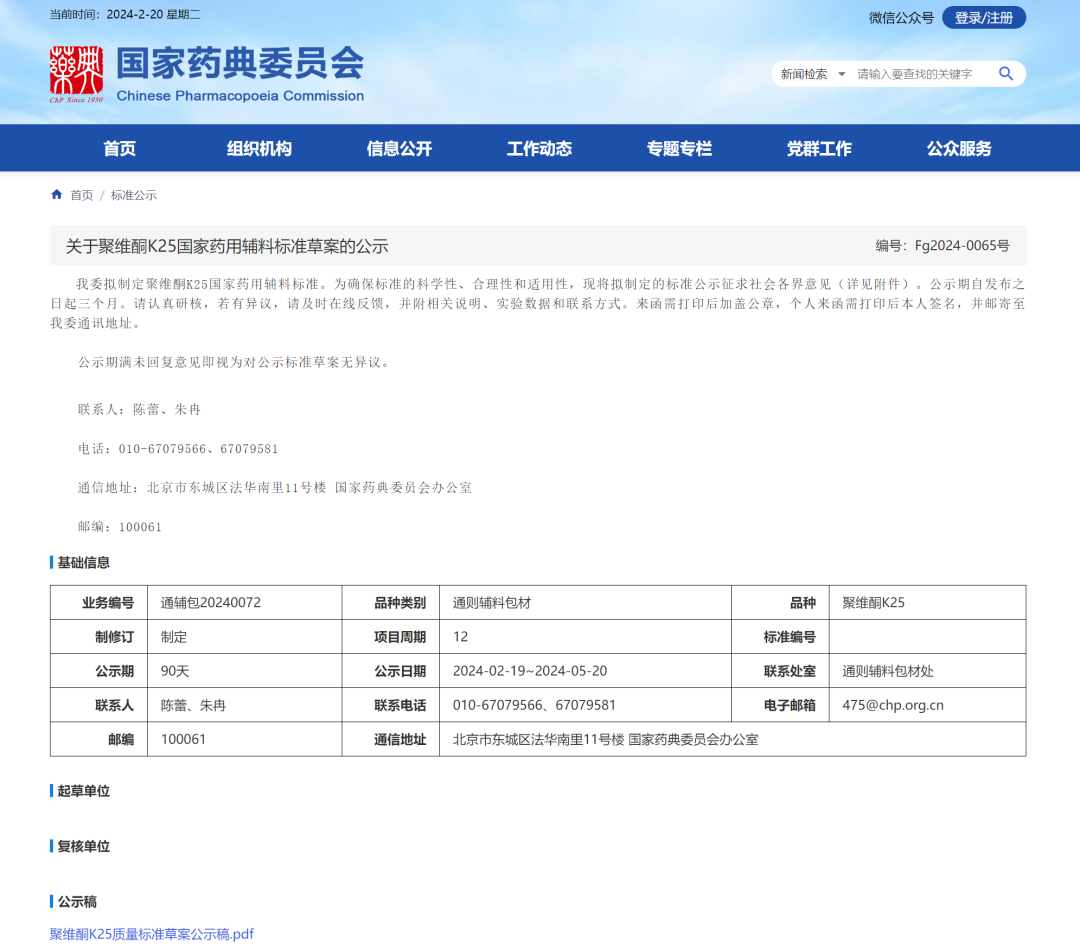
Task: Click the 国家药典委员会 site title
Action: click(240, 63)
